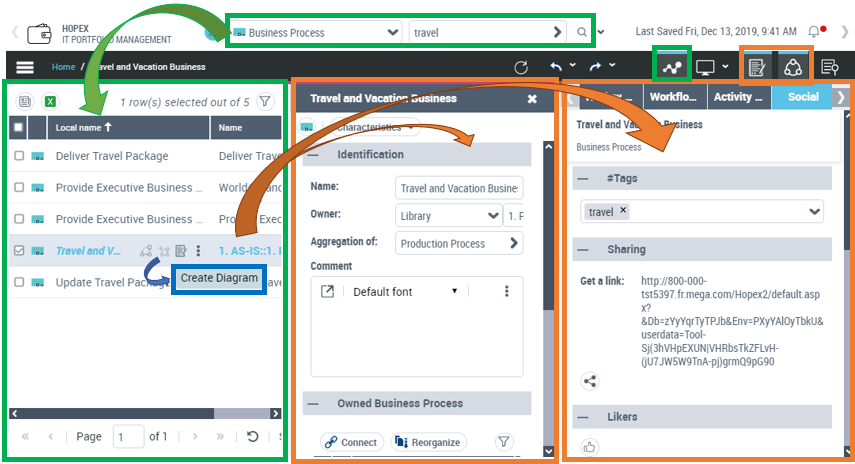Toggle the select-all checkbox in header
855x464 pixels.
click(x=18, y=128)
